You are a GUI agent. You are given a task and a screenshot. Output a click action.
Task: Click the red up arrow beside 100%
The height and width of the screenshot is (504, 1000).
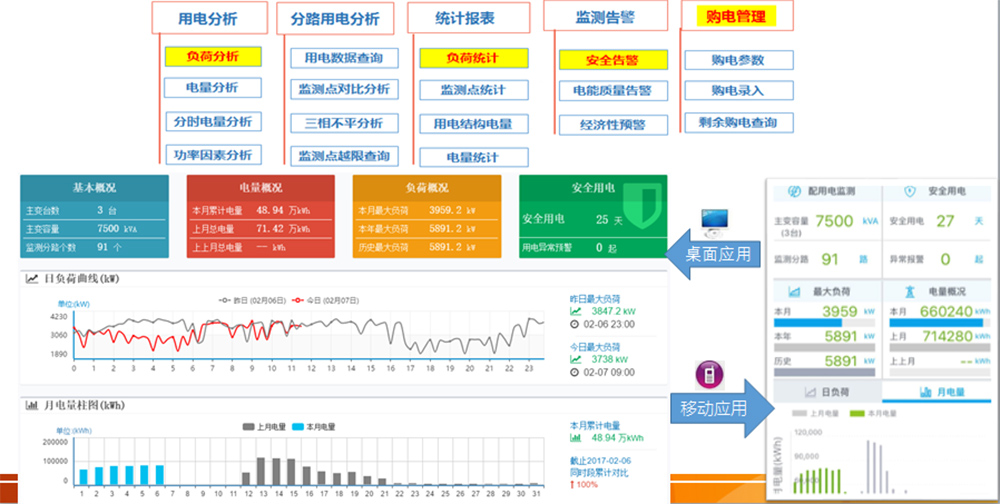tap(573, 484)
